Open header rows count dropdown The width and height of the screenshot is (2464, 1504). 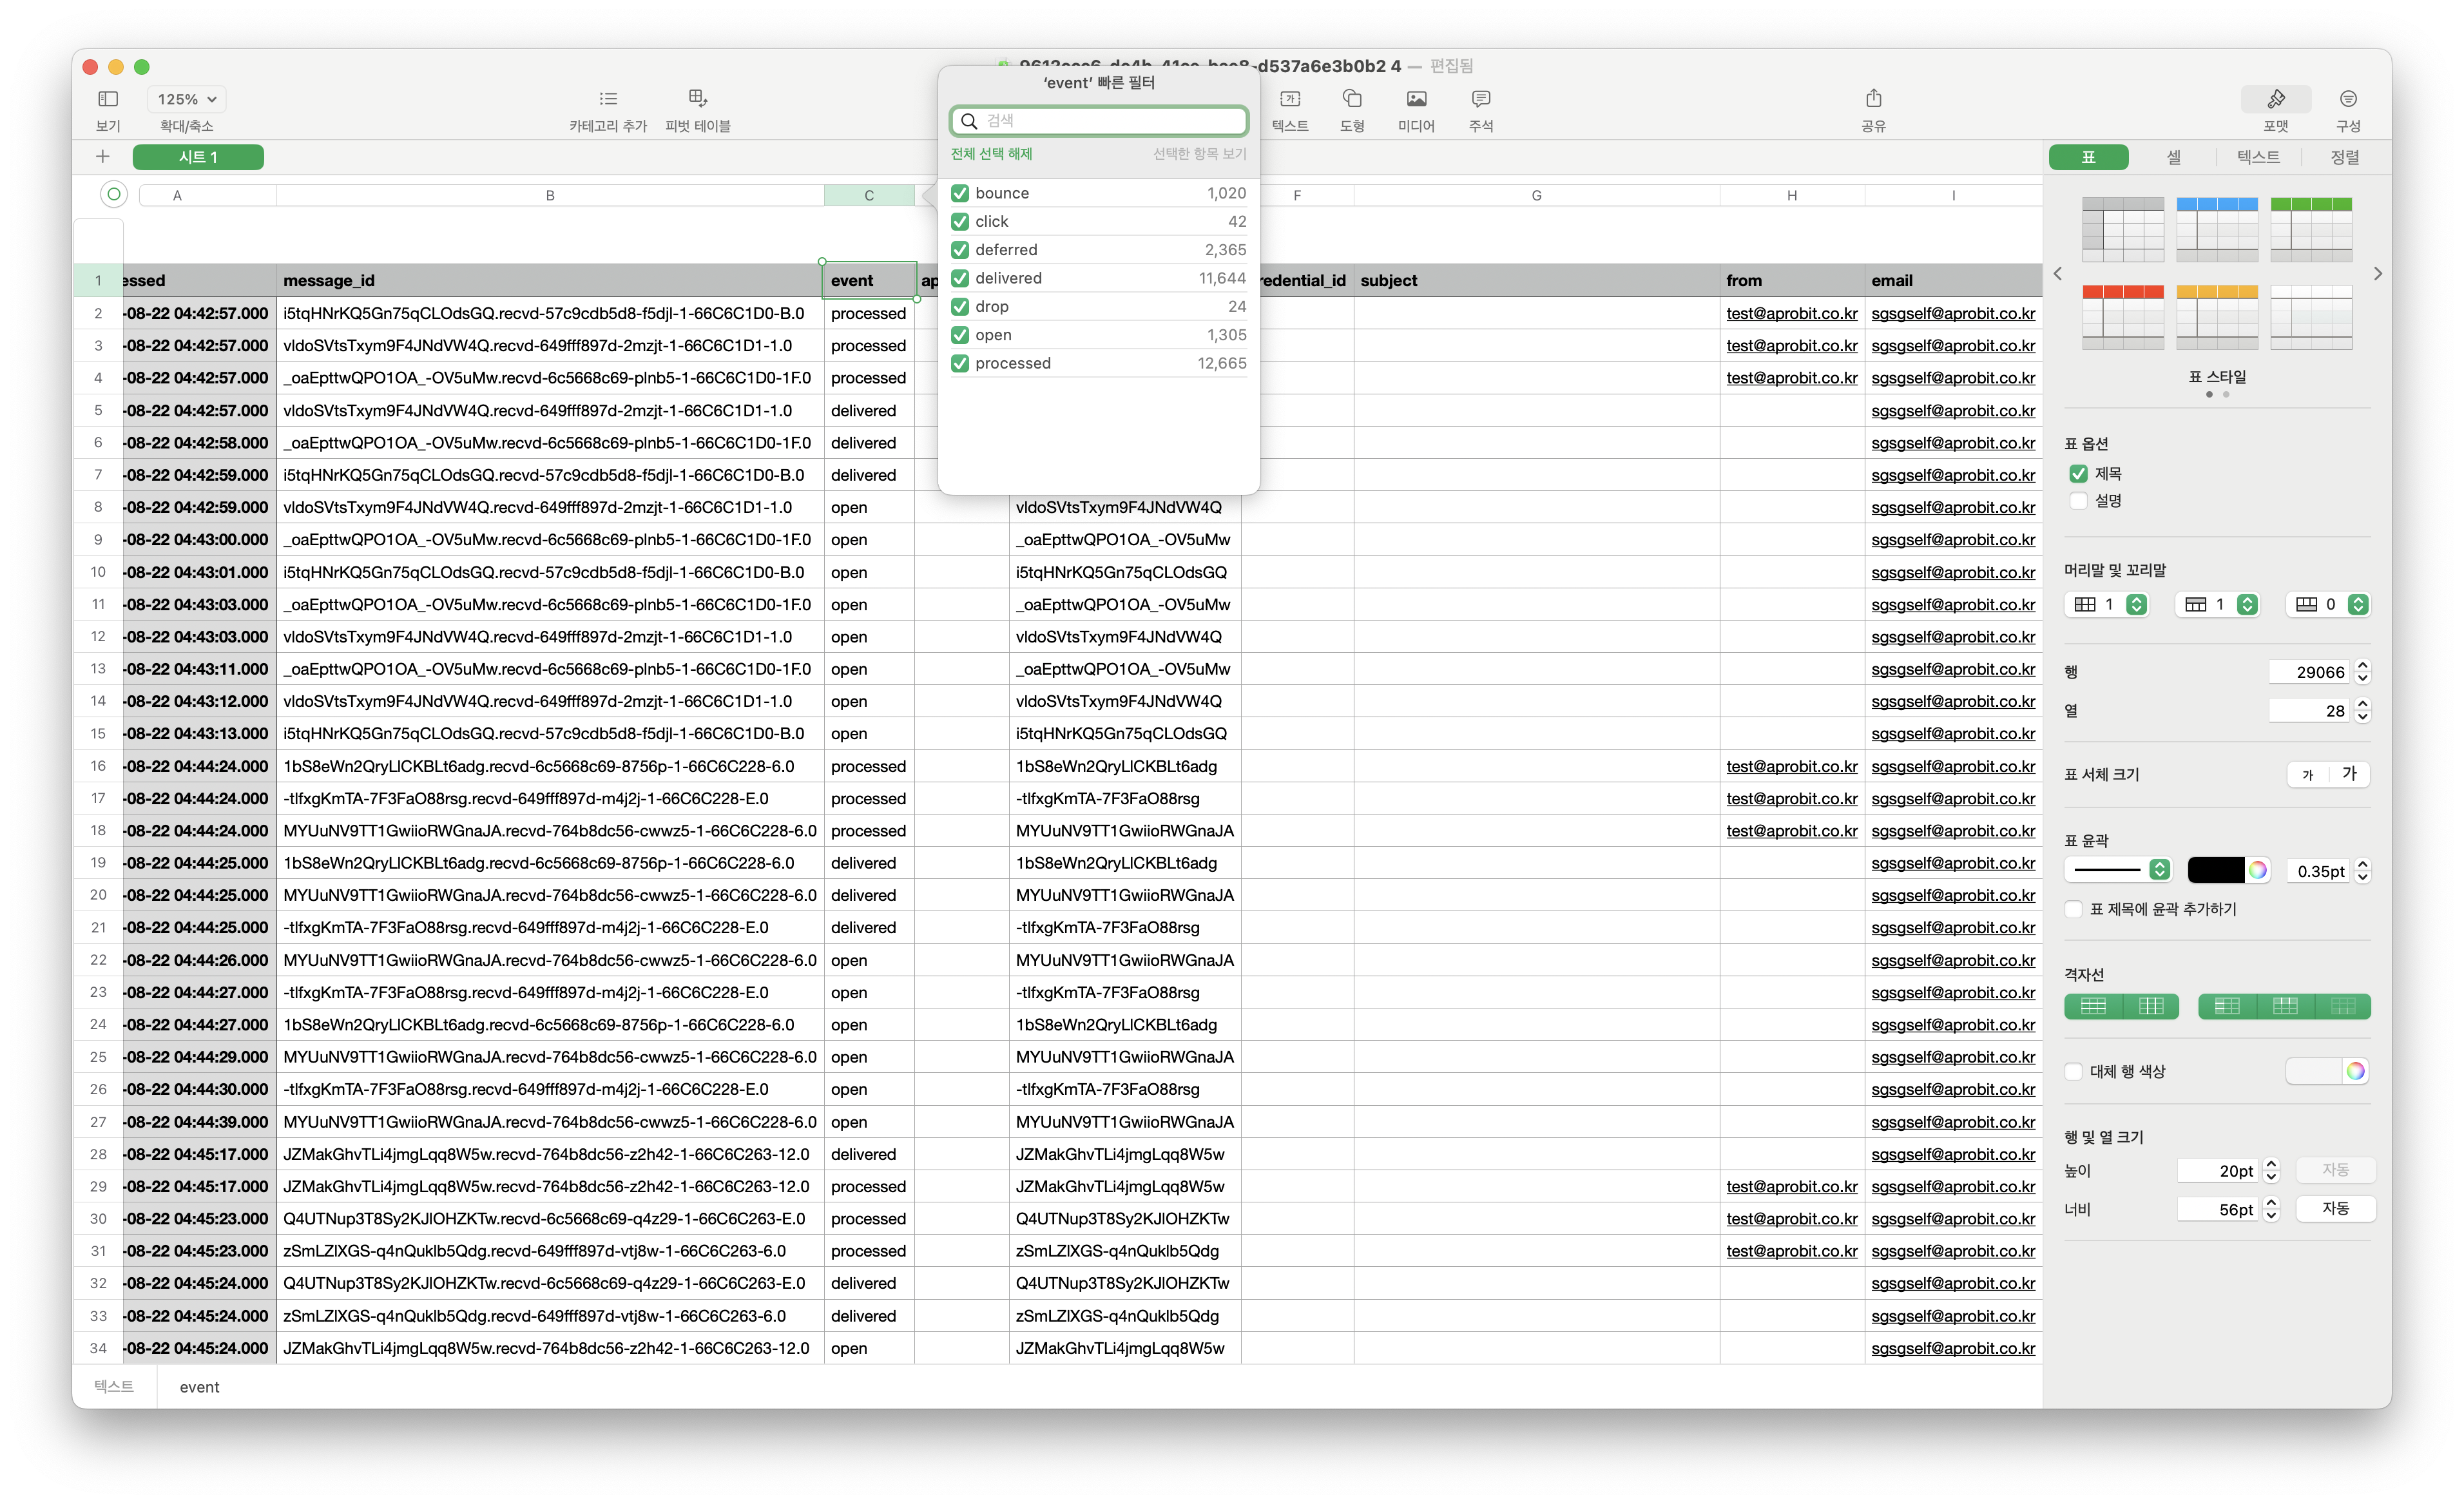[2219, 604]
